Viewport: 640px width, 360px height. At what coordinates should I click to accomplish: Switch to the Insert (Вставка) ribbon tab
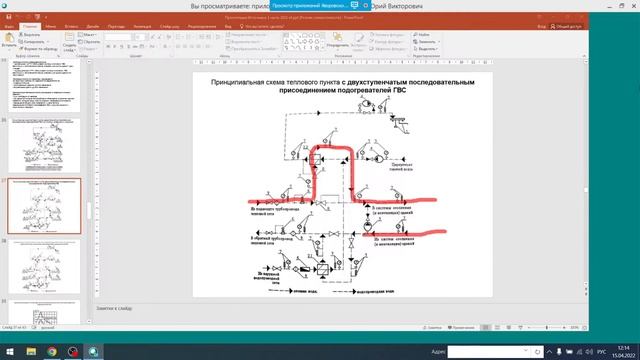pyautogui.click(x=71, y=27)
